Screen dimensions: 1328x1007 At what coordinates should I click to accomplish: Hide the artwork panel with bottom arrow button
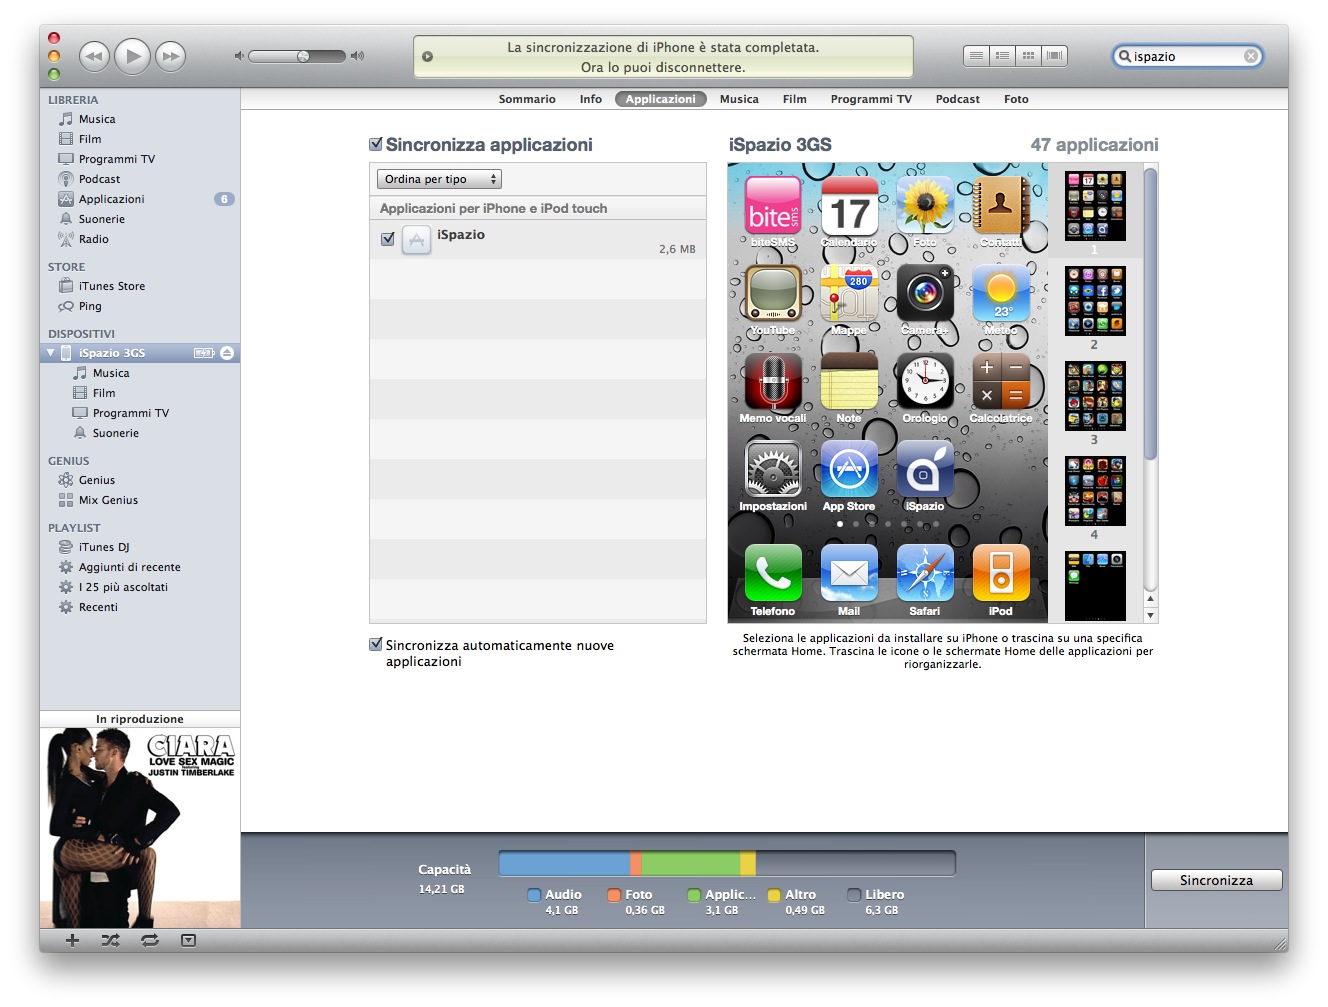point(188,940)
